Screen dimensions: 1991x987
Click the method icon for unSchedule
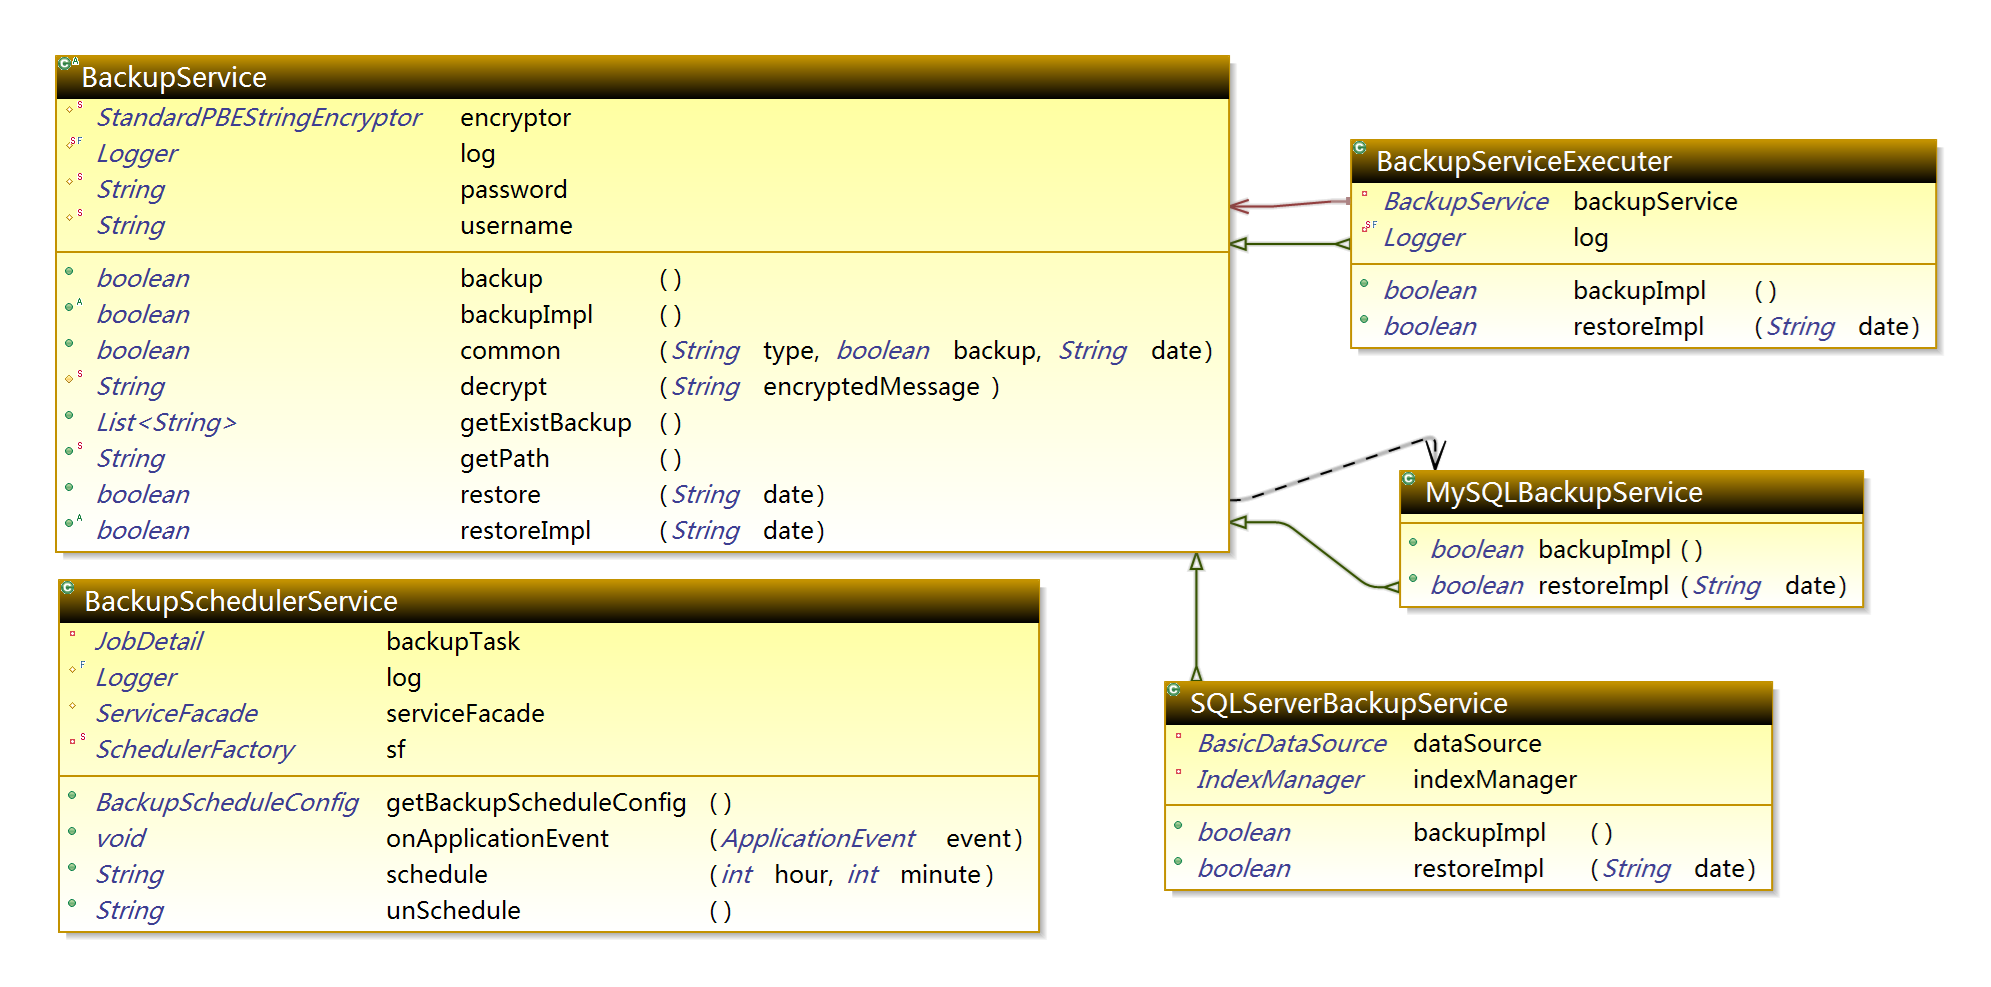pos(72,903)
